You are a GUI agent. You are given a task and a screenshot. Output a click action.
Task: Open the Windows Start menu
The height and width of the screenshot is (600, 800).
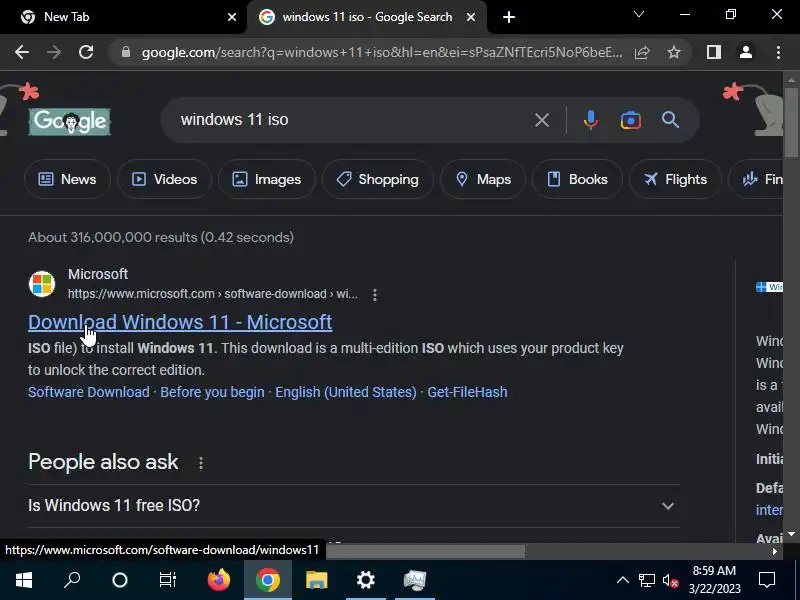tap(24, 580)
